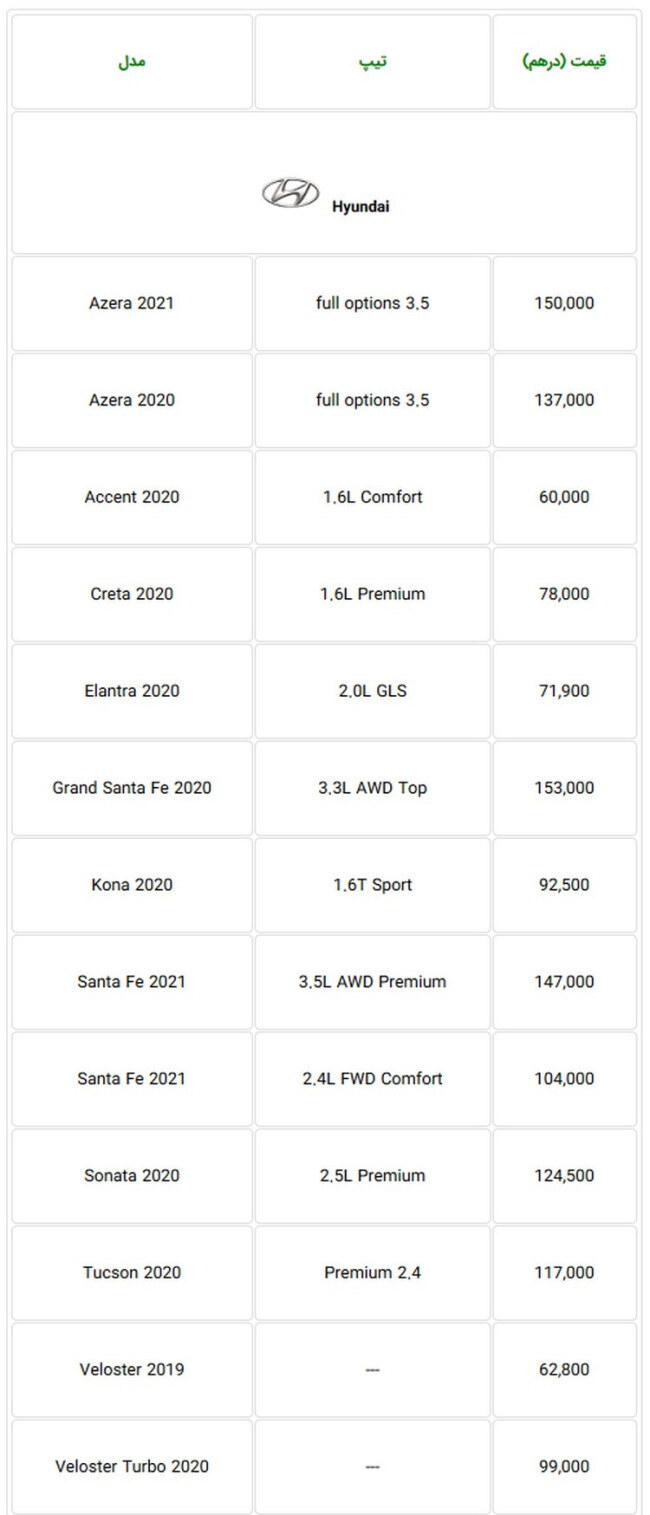Click the Elantra 2020 price 71,900
The height and width of the screenshot is (1515, 650).
click(564, 691)
